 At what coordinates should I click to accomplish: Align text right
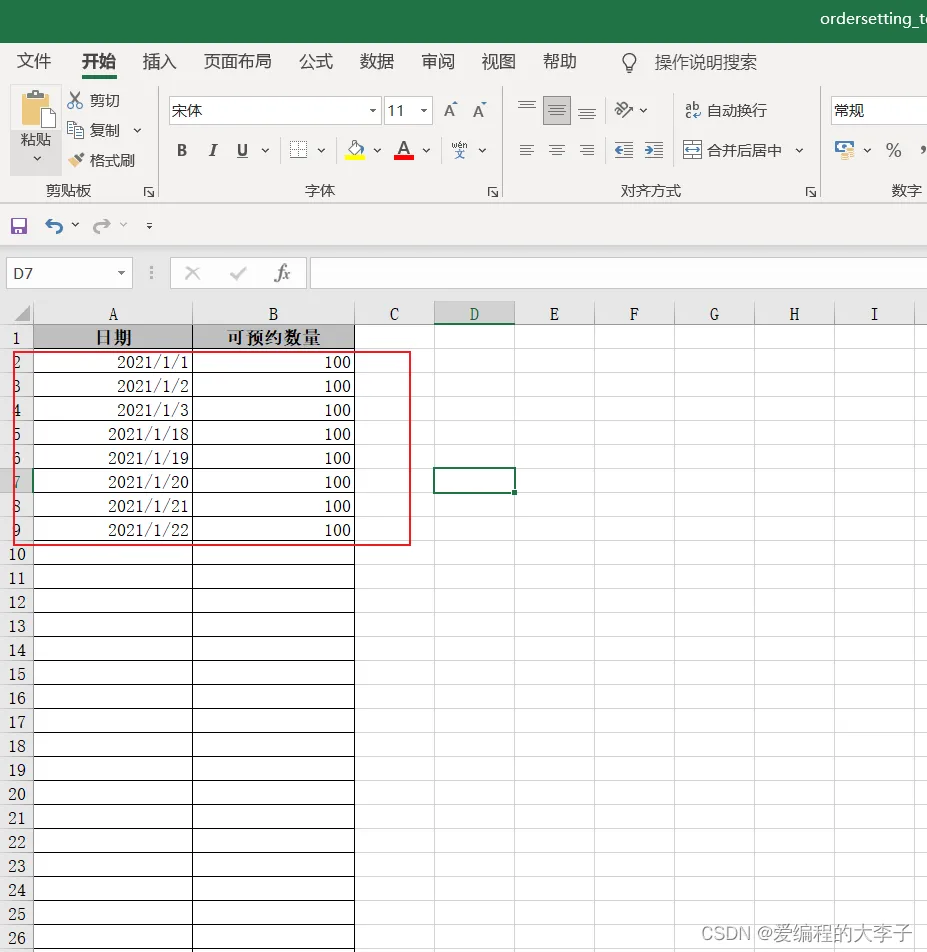pos(586,150)
